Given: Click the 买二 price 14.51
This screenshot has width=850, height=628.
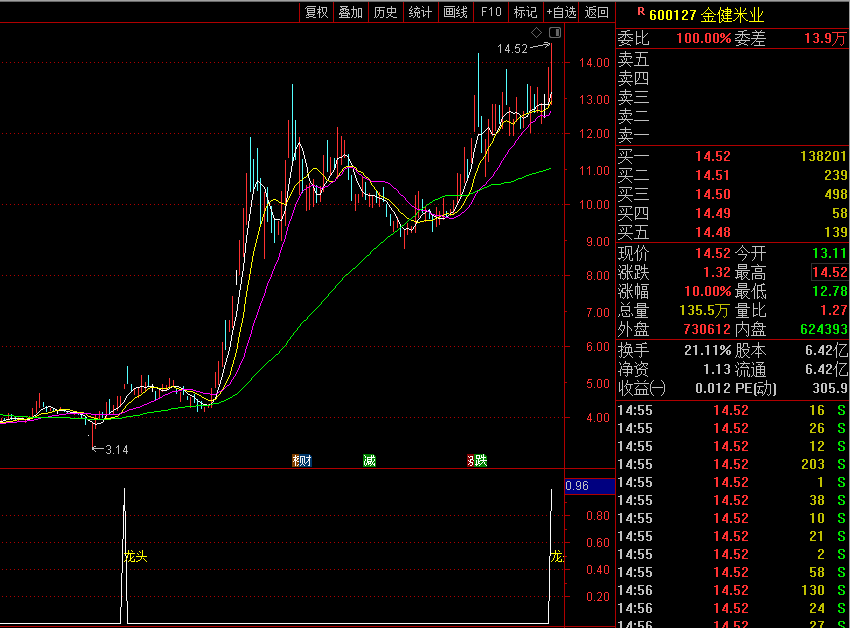Looking at the screenshot, I should [713, 175].
